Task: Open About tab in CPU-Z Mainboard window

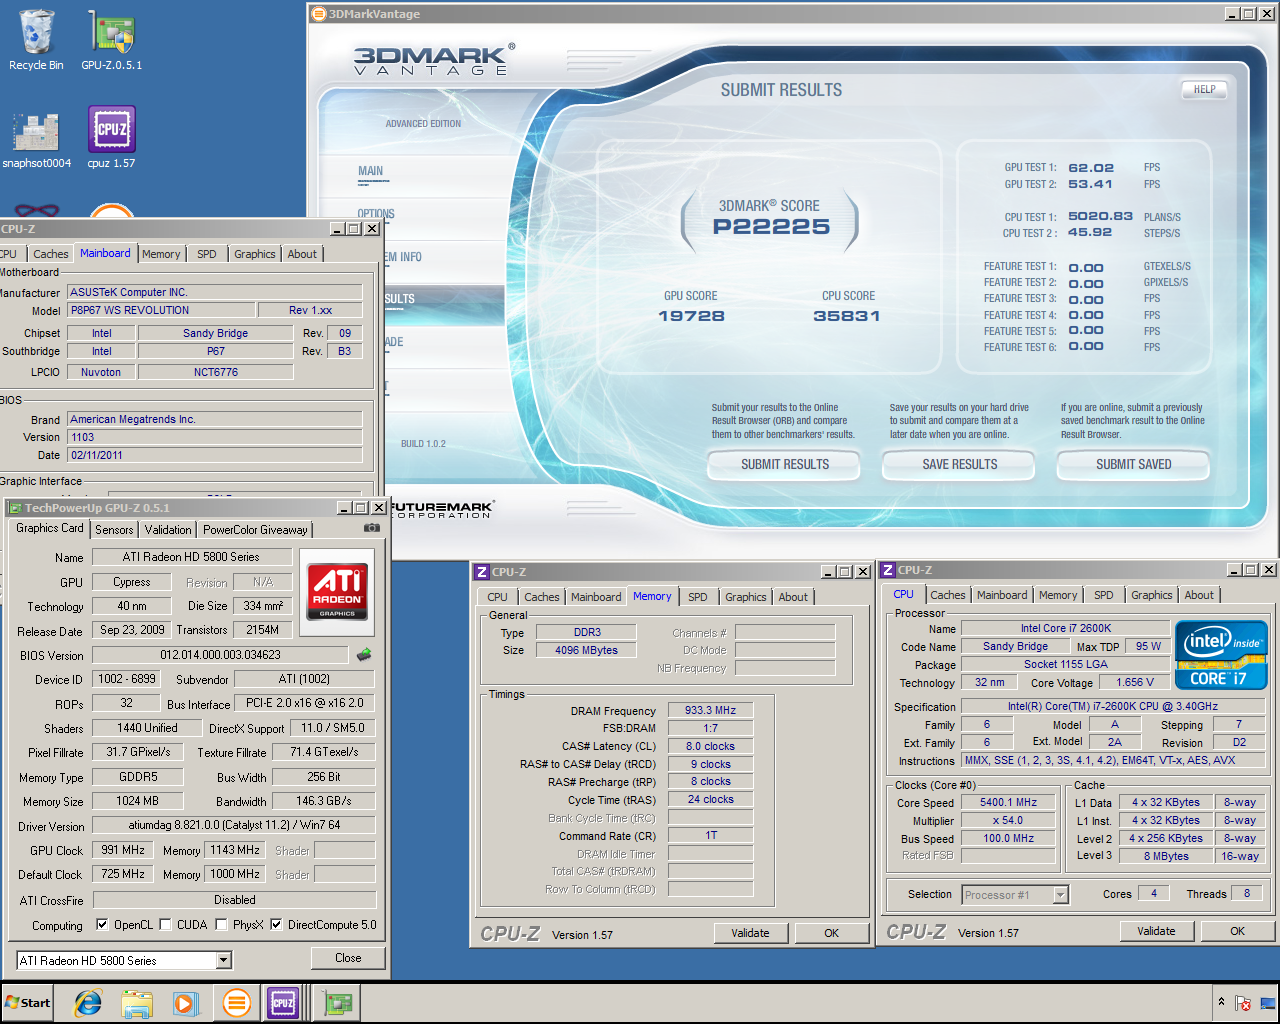Action: tap(302, 254)
